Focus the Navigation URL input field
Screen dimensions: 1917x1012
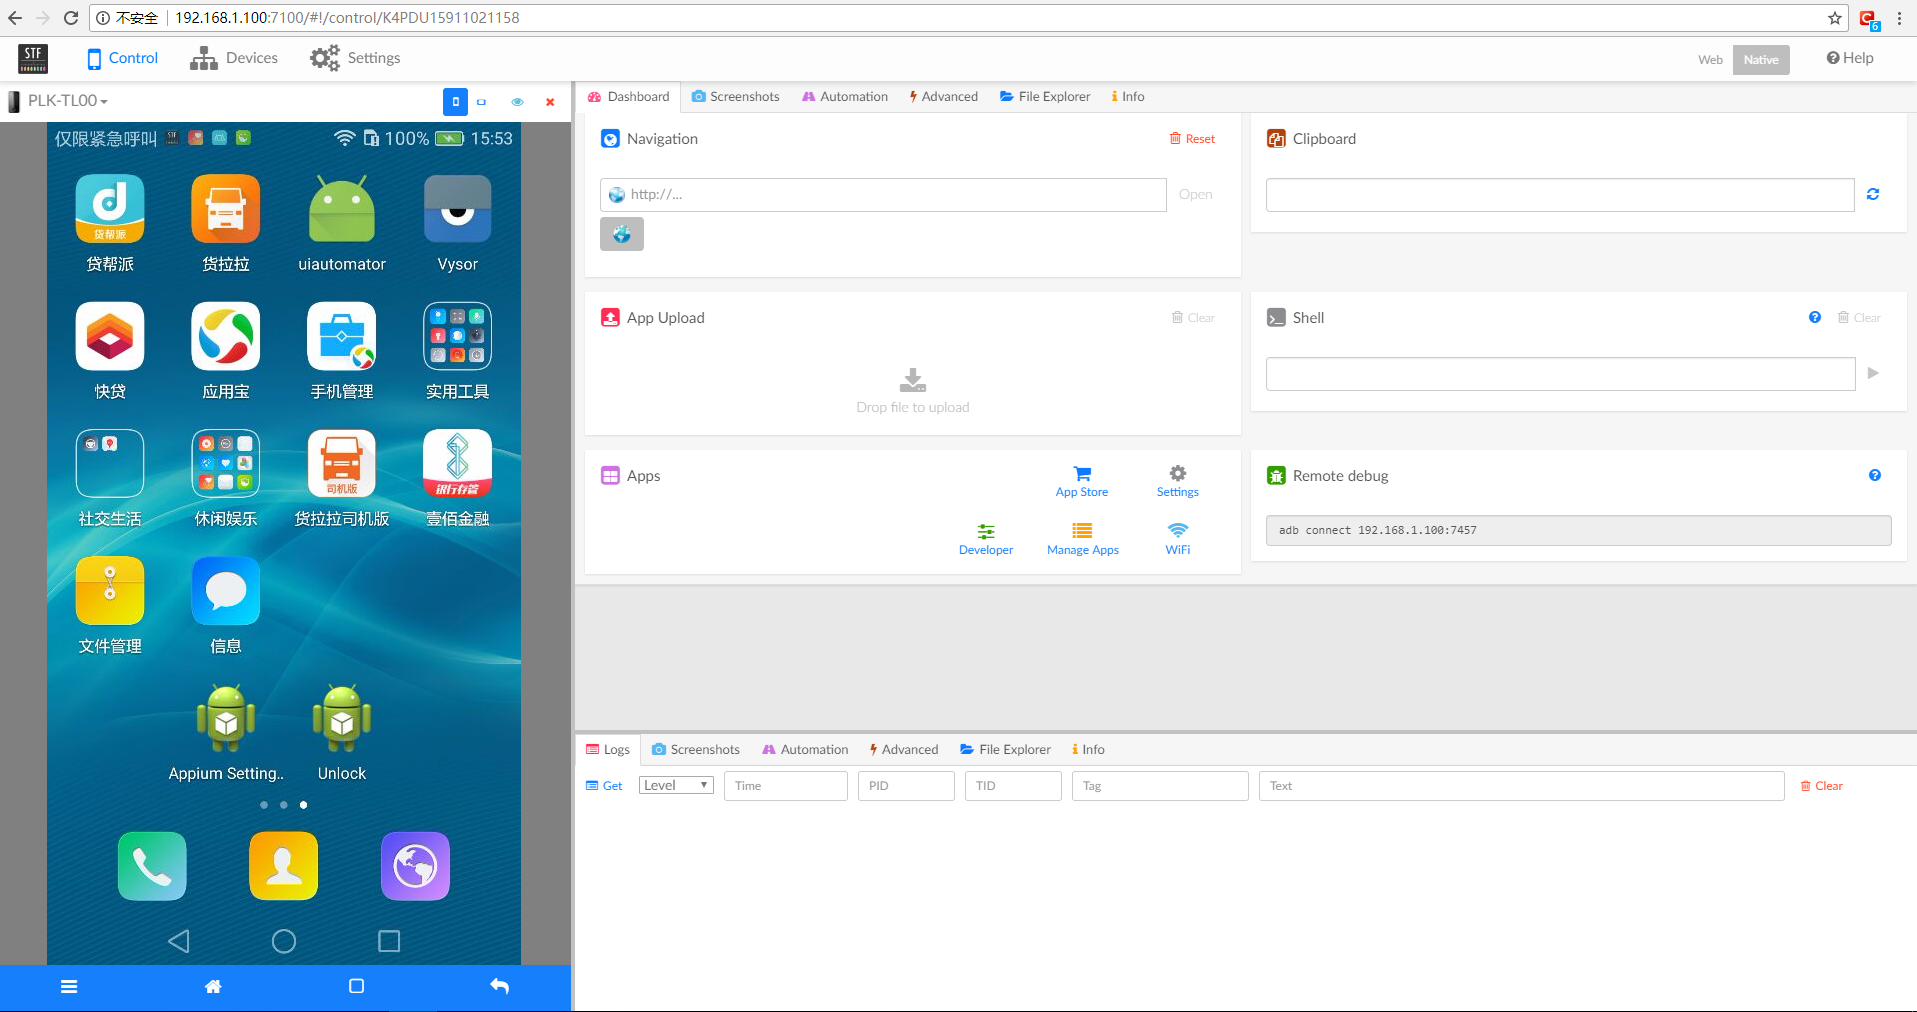coord(883,195)
